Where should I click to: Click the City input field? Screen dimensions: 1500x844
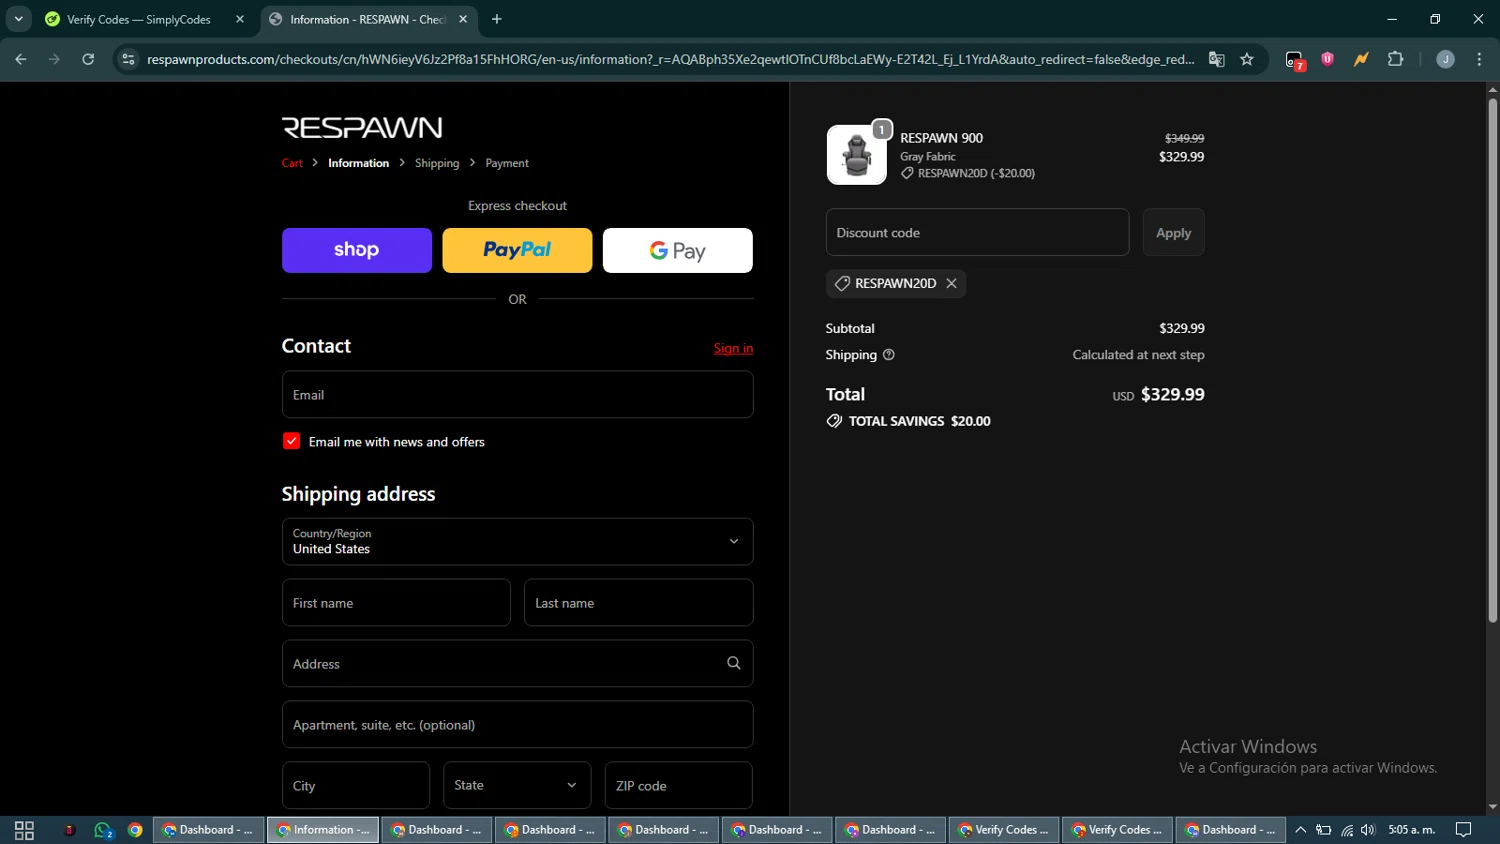[x=356, y=786]
